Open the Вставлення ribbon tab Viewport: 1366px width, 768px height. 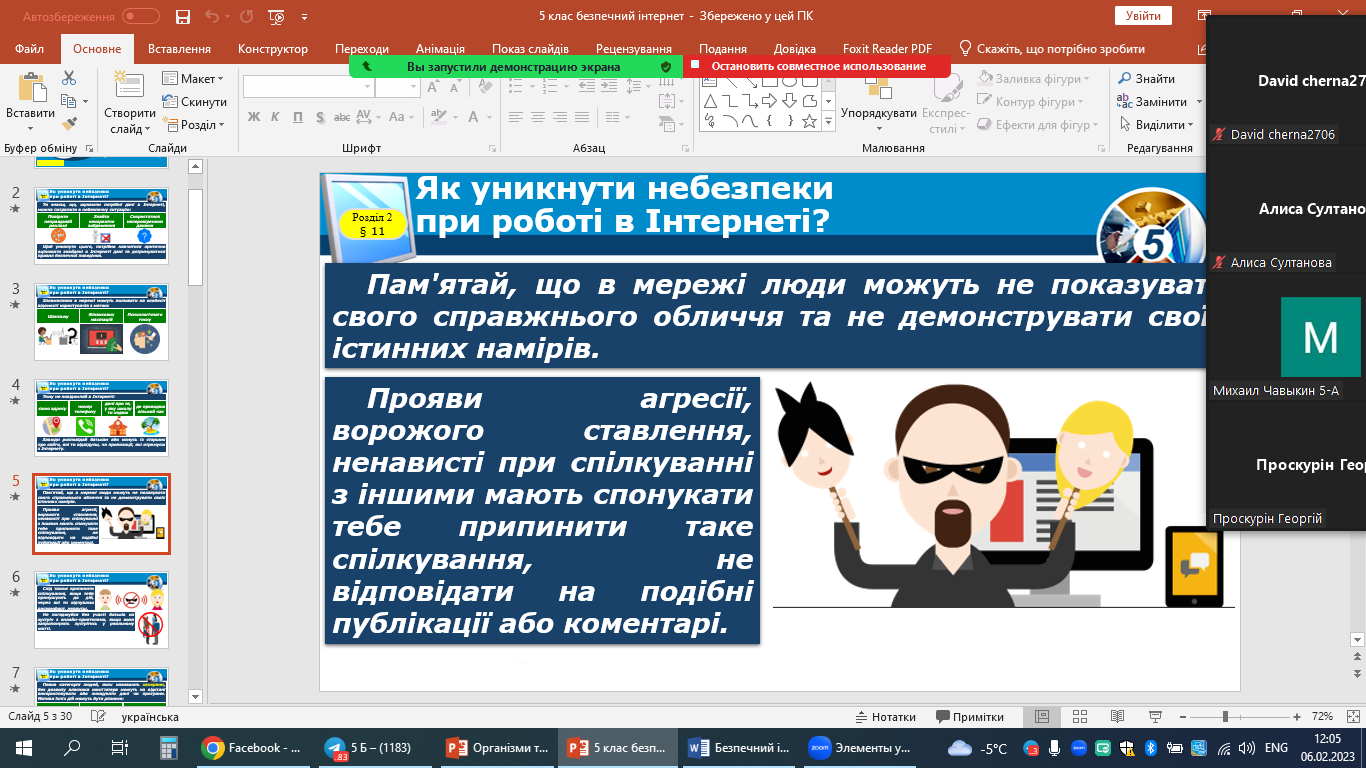click(x=179, y=49)
